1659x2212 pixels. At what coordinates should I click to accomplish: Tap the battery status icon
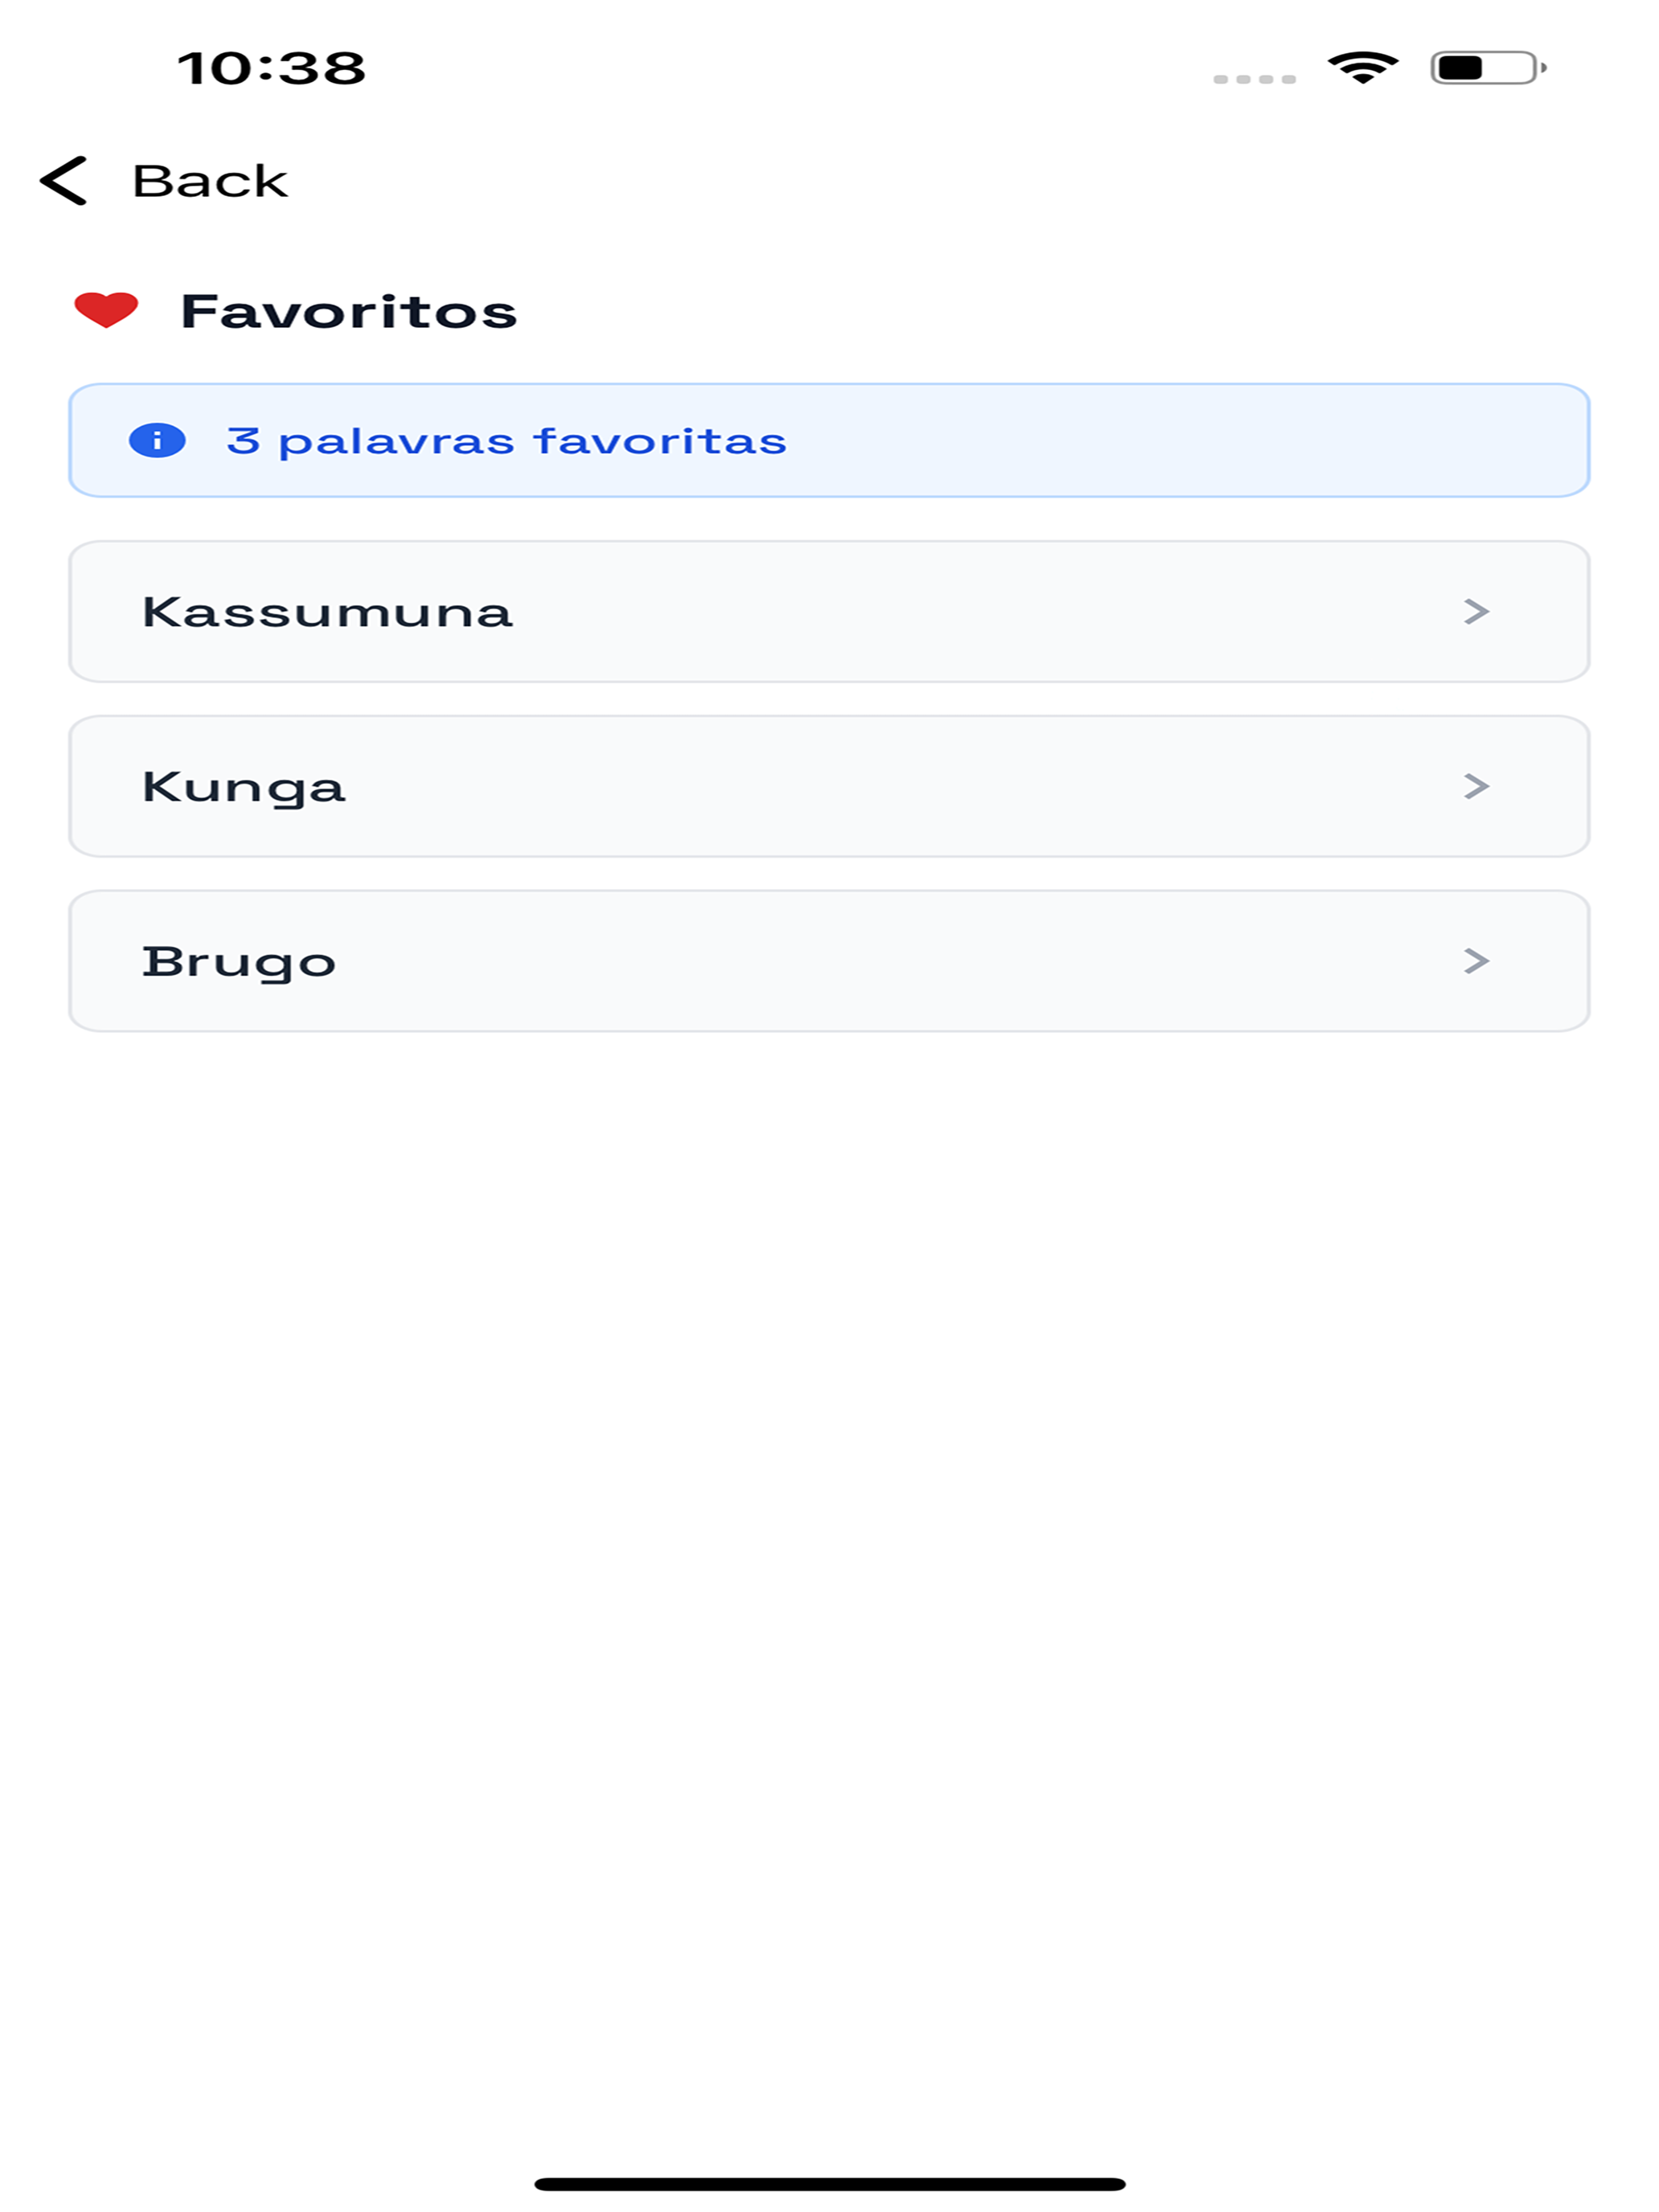click(x=1489, y=68)
